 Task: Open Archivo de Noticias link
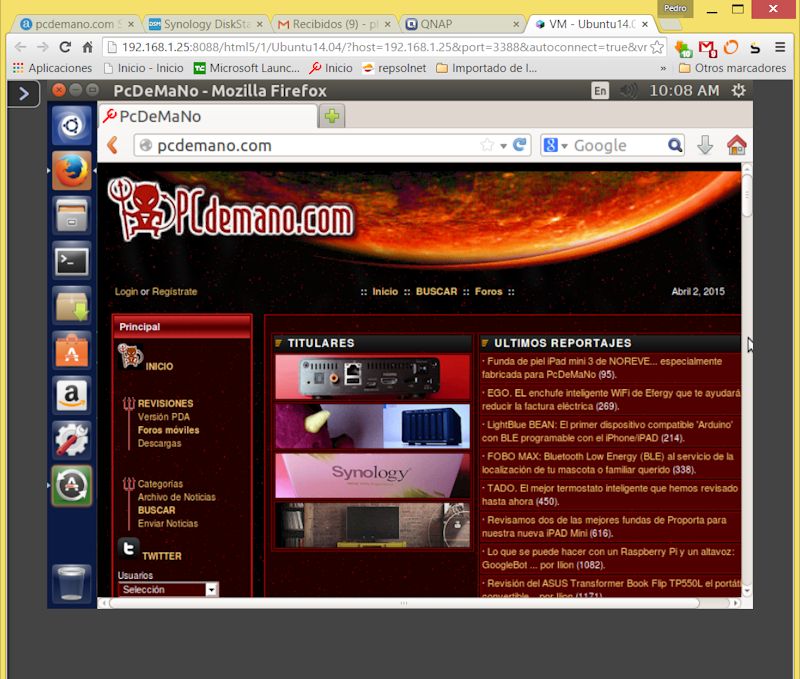click(x=177, y=497)
